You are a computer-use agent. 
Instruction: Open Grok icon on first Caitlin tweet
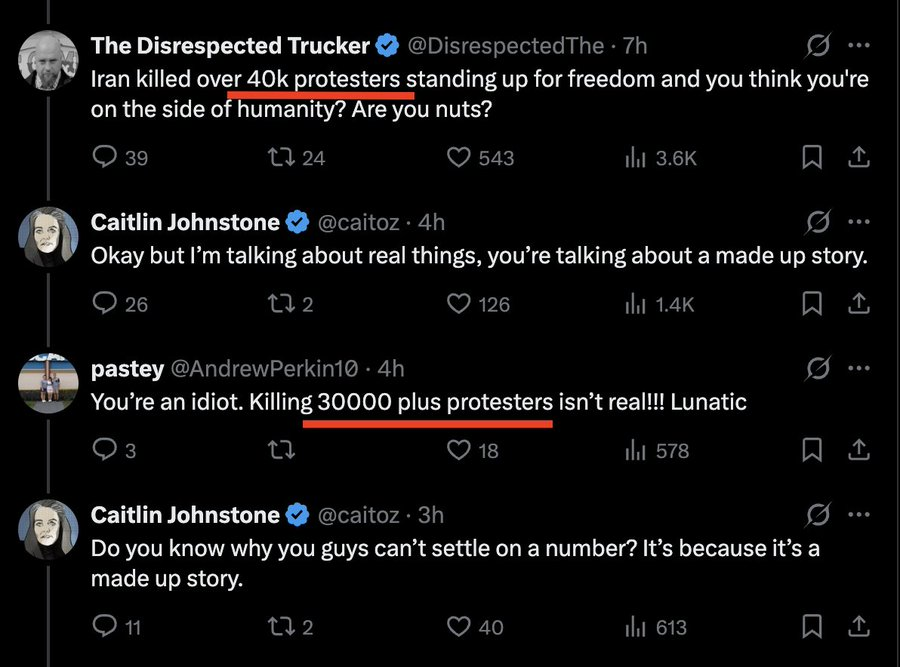817,222
